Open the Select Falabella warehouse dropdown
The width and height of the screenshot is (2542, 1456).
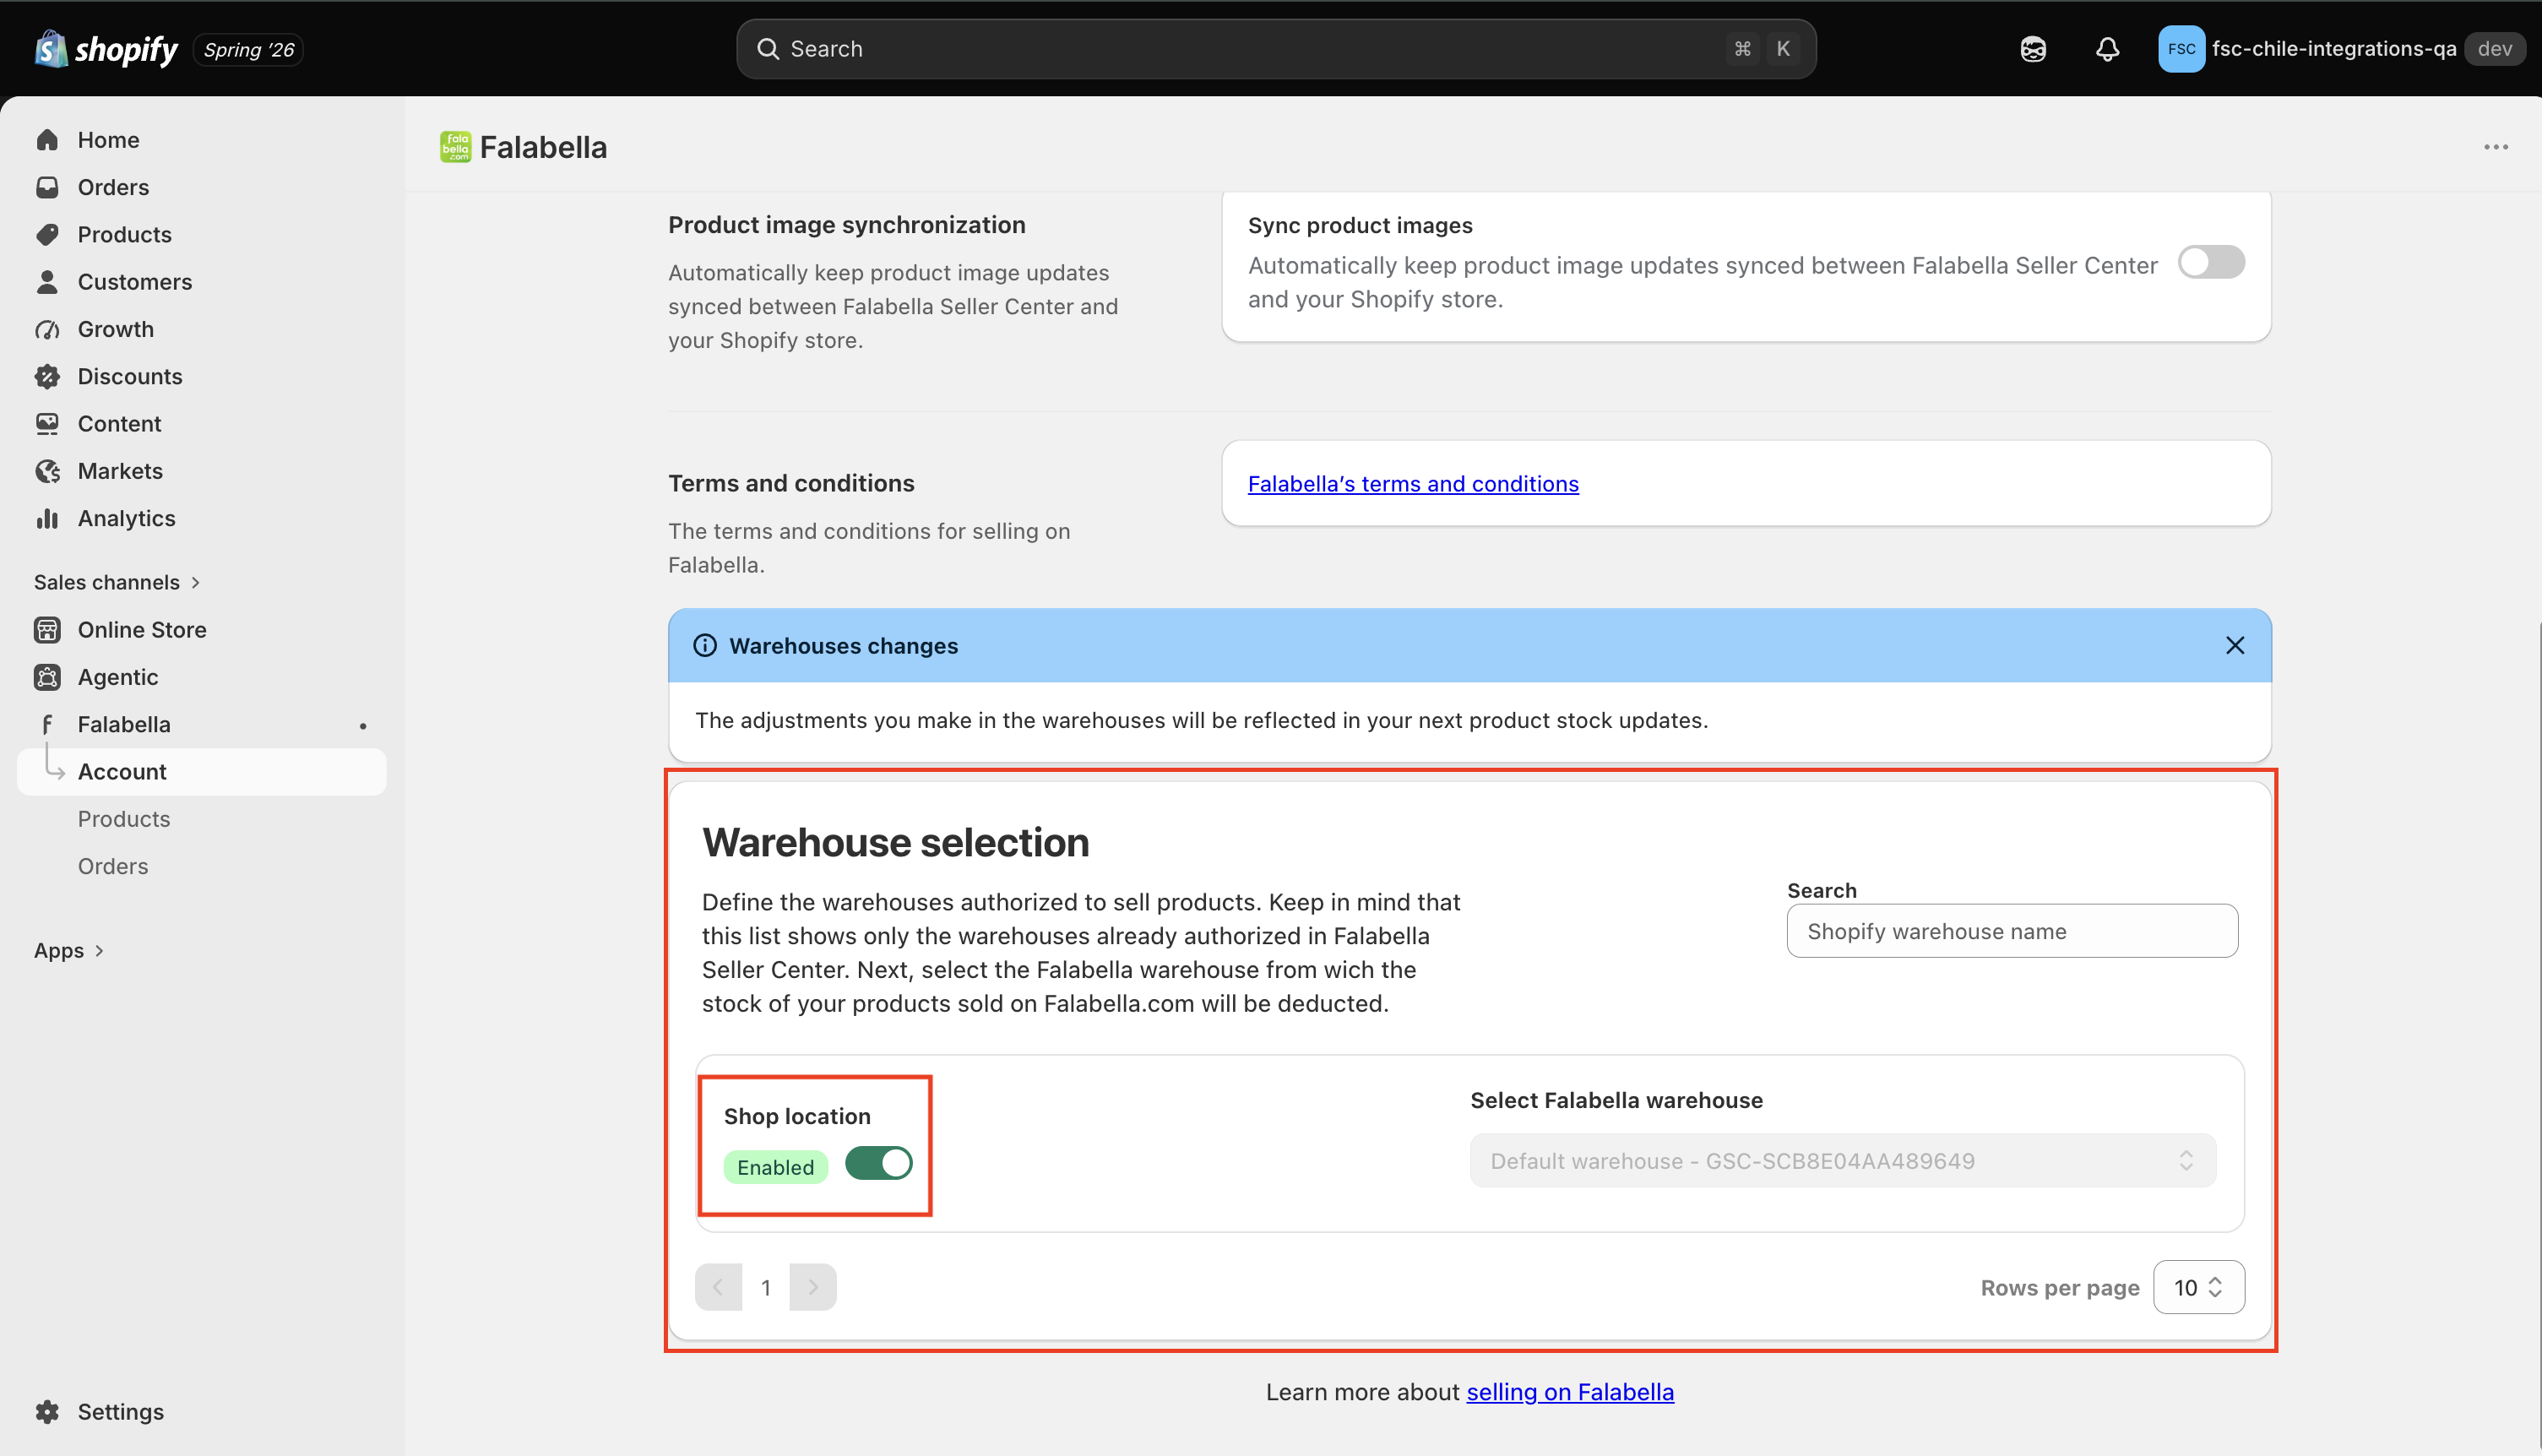pos(1843,1160)
